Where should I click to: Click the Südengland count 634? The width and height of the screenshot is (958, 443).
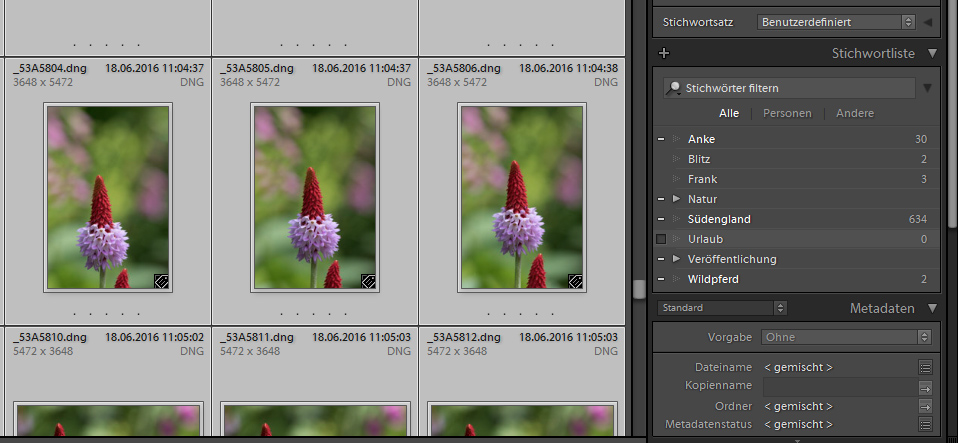coord(918,219)
